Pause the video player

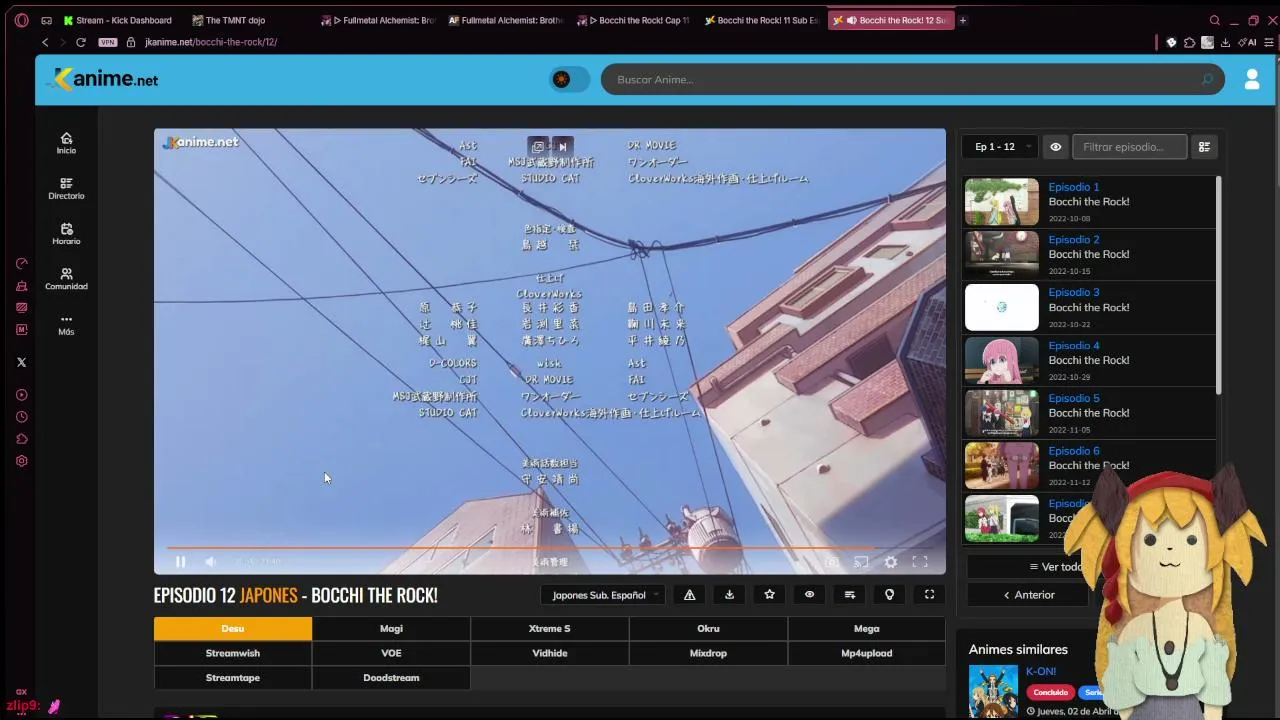coord(180,562)
